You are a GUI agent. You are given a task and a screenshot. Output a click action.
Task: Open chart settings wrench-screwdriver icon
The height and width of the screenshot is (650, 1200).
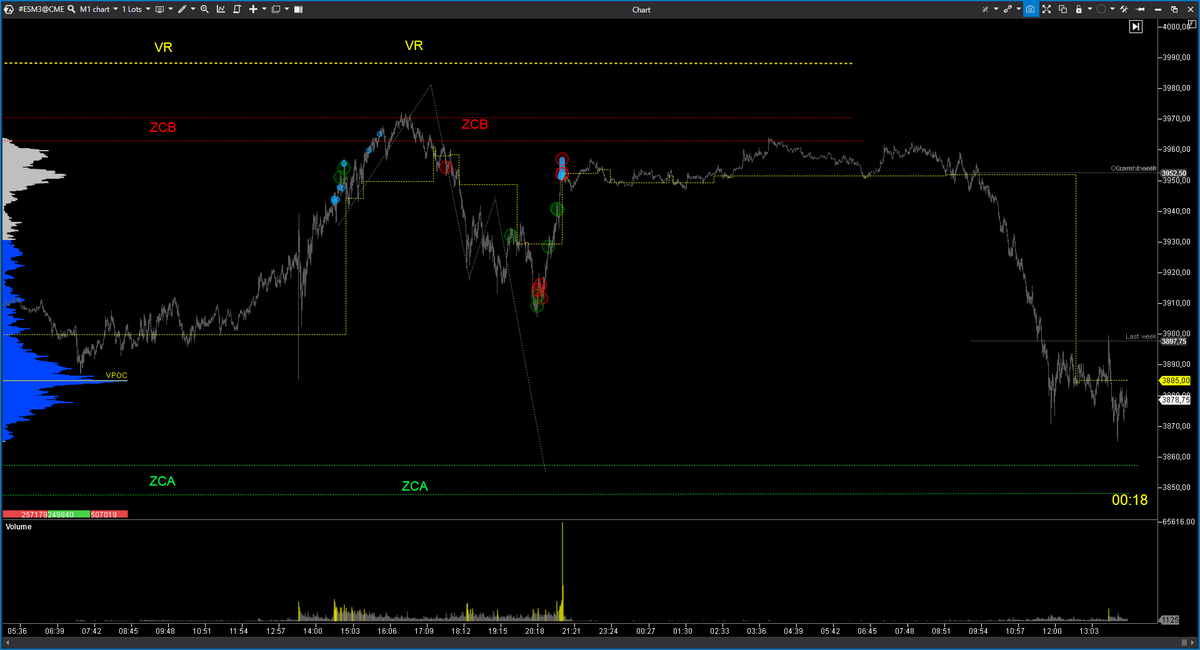point(1124,9)
